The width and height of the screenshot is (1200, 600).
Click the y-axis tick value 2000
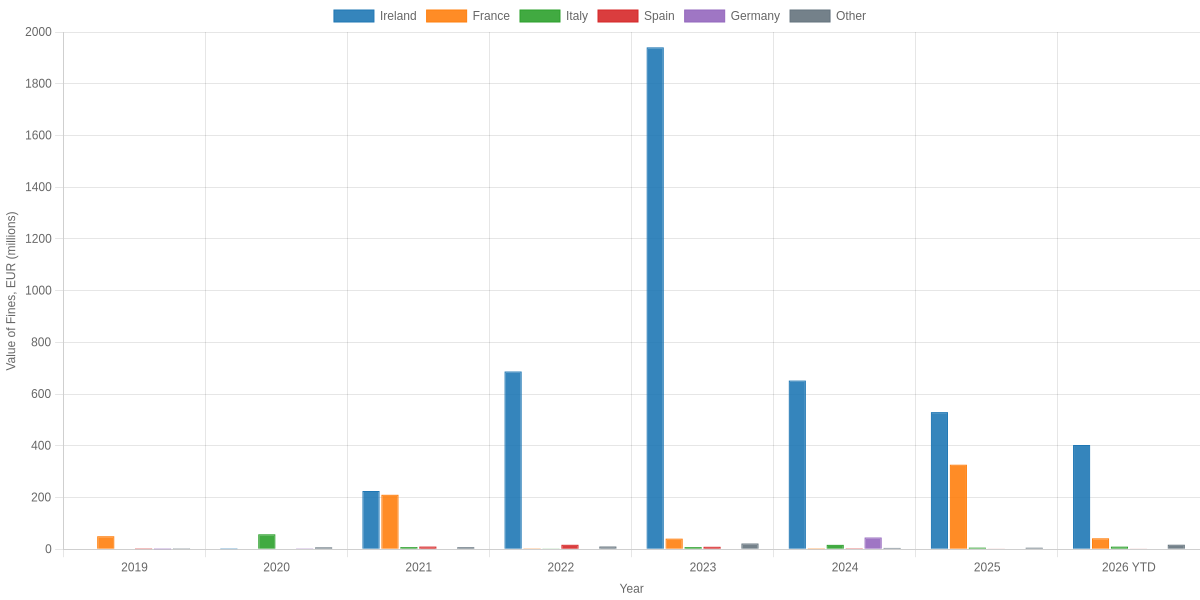(38, 32)
